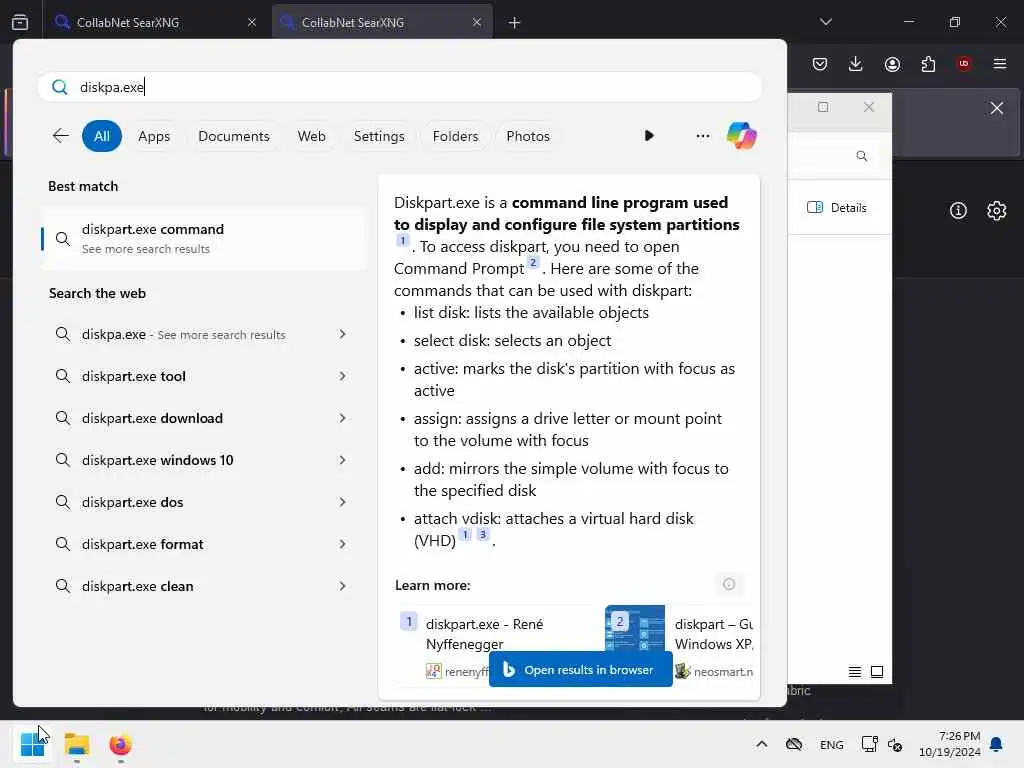Viewport: 1024px width, 768px height.
Task: Expand the diskpart.exe download chevron
Action: [x=342, y=418]
